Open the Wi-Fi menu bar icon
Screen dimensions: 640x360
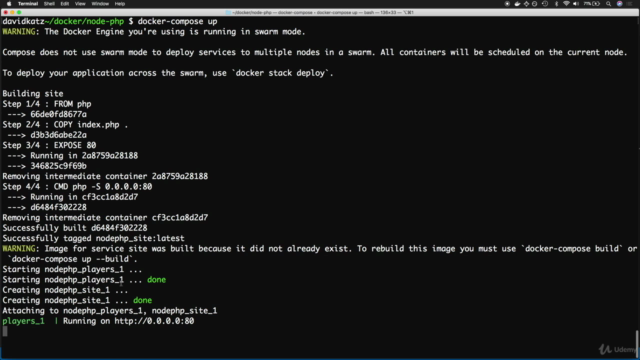click(x=566, y=4)
